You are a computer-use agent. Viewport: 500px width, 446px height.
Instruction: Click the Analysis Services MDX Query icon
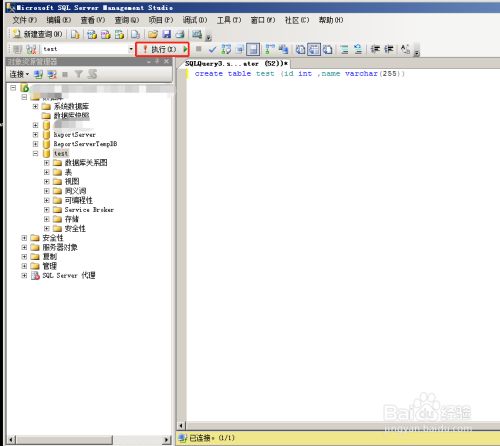coord(92,34)
